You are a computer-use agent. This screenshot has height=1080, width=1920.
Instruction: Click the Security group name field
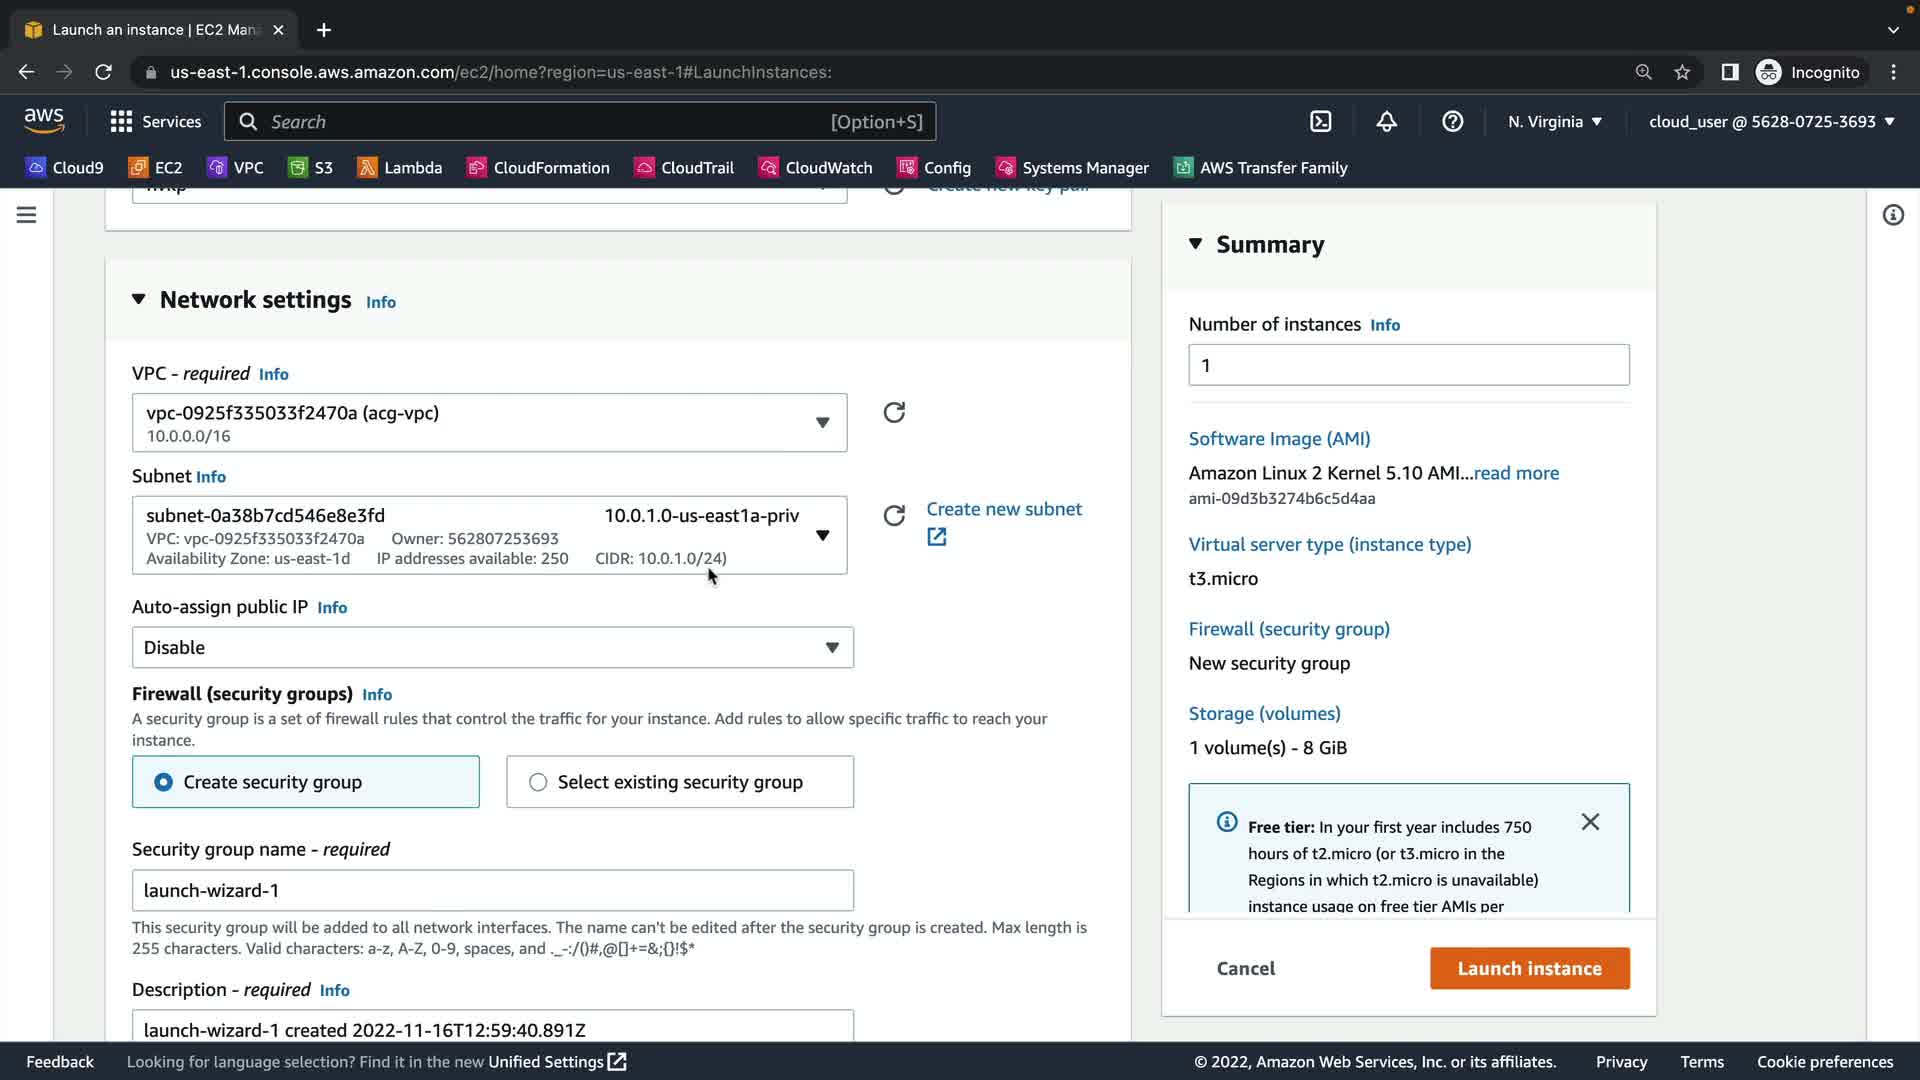click(492, 890)
